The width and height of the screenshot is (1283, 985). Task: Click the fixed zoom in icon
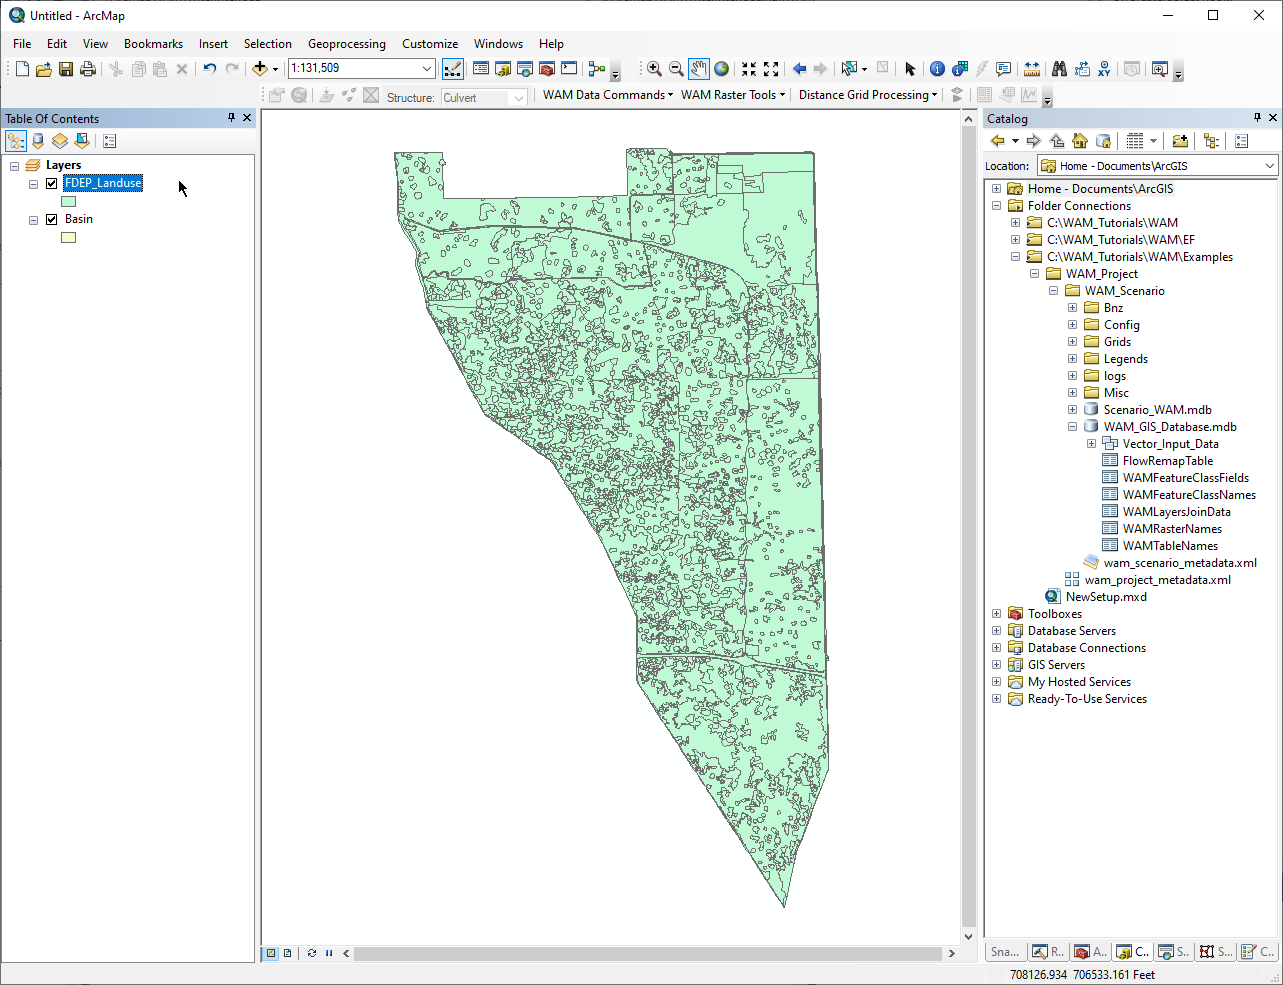tap(749, 69)
